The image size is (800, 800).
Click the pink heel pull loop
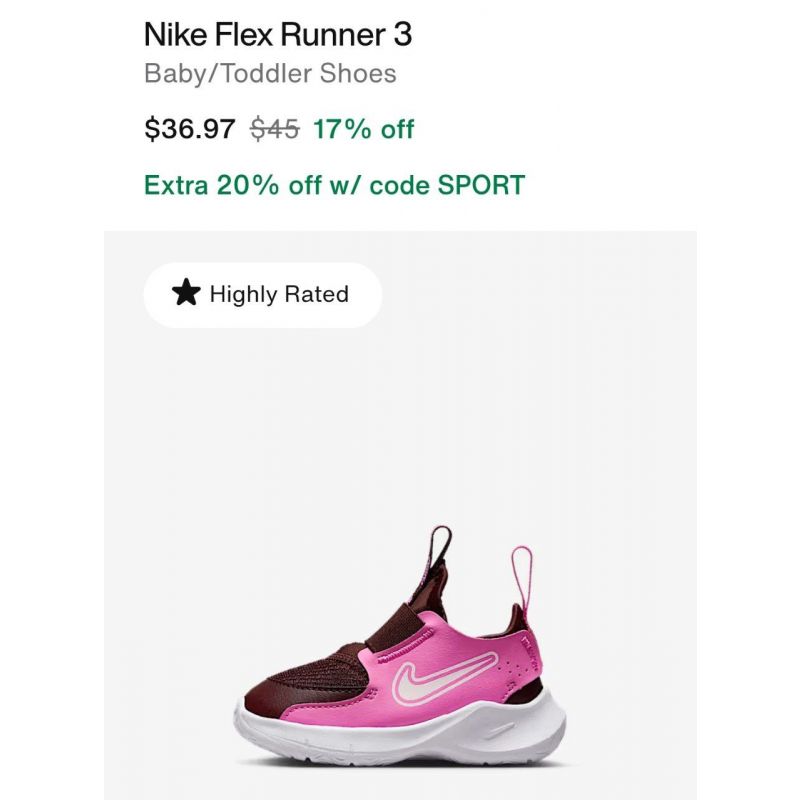click(x=522, y=577)
